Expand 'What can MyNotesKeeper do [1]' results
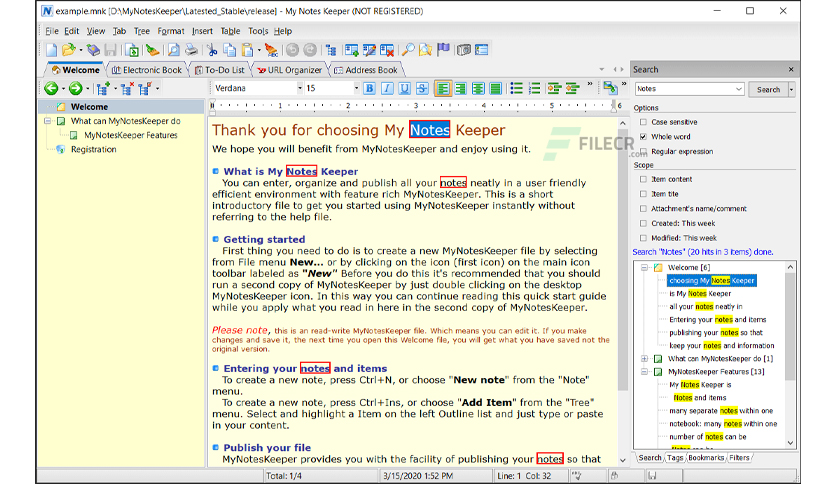Viewport: 836px width, 484px height. click(x=644, y=359)
